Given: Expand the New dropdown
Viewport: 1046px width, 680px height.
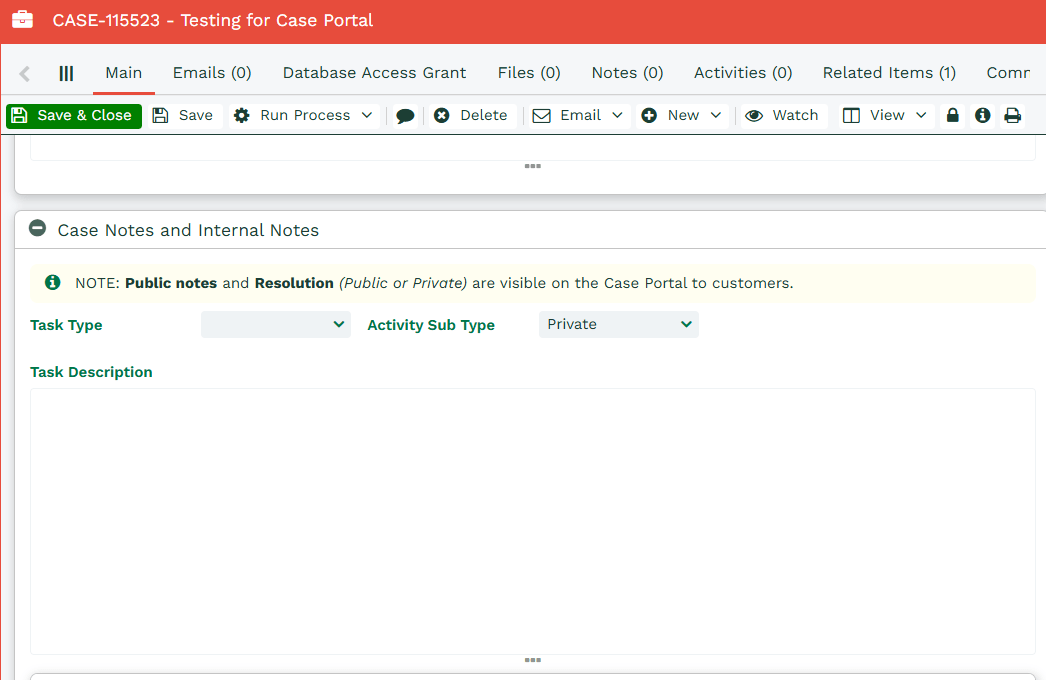Looking at the screenshot, I should tap(682, 115).
